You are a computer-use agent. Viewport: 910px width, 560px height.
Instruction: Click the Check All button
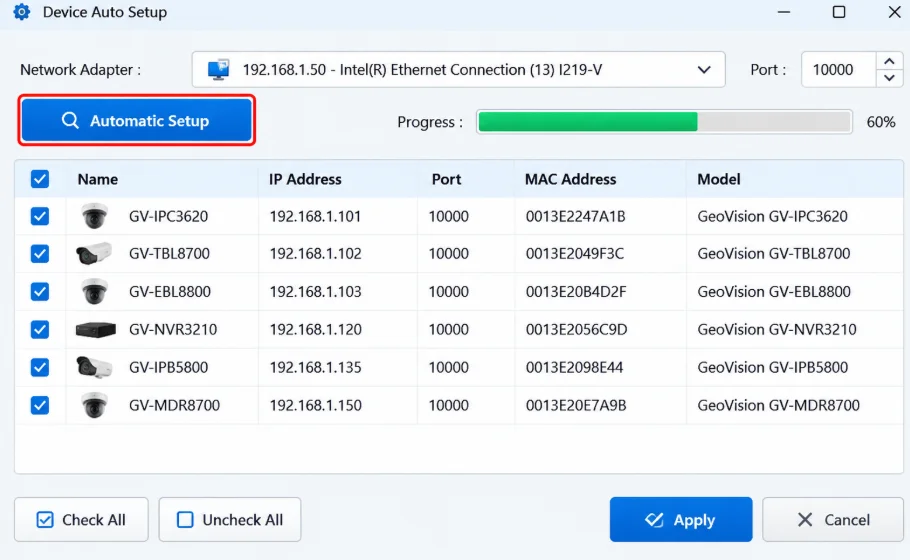(81, 519)
